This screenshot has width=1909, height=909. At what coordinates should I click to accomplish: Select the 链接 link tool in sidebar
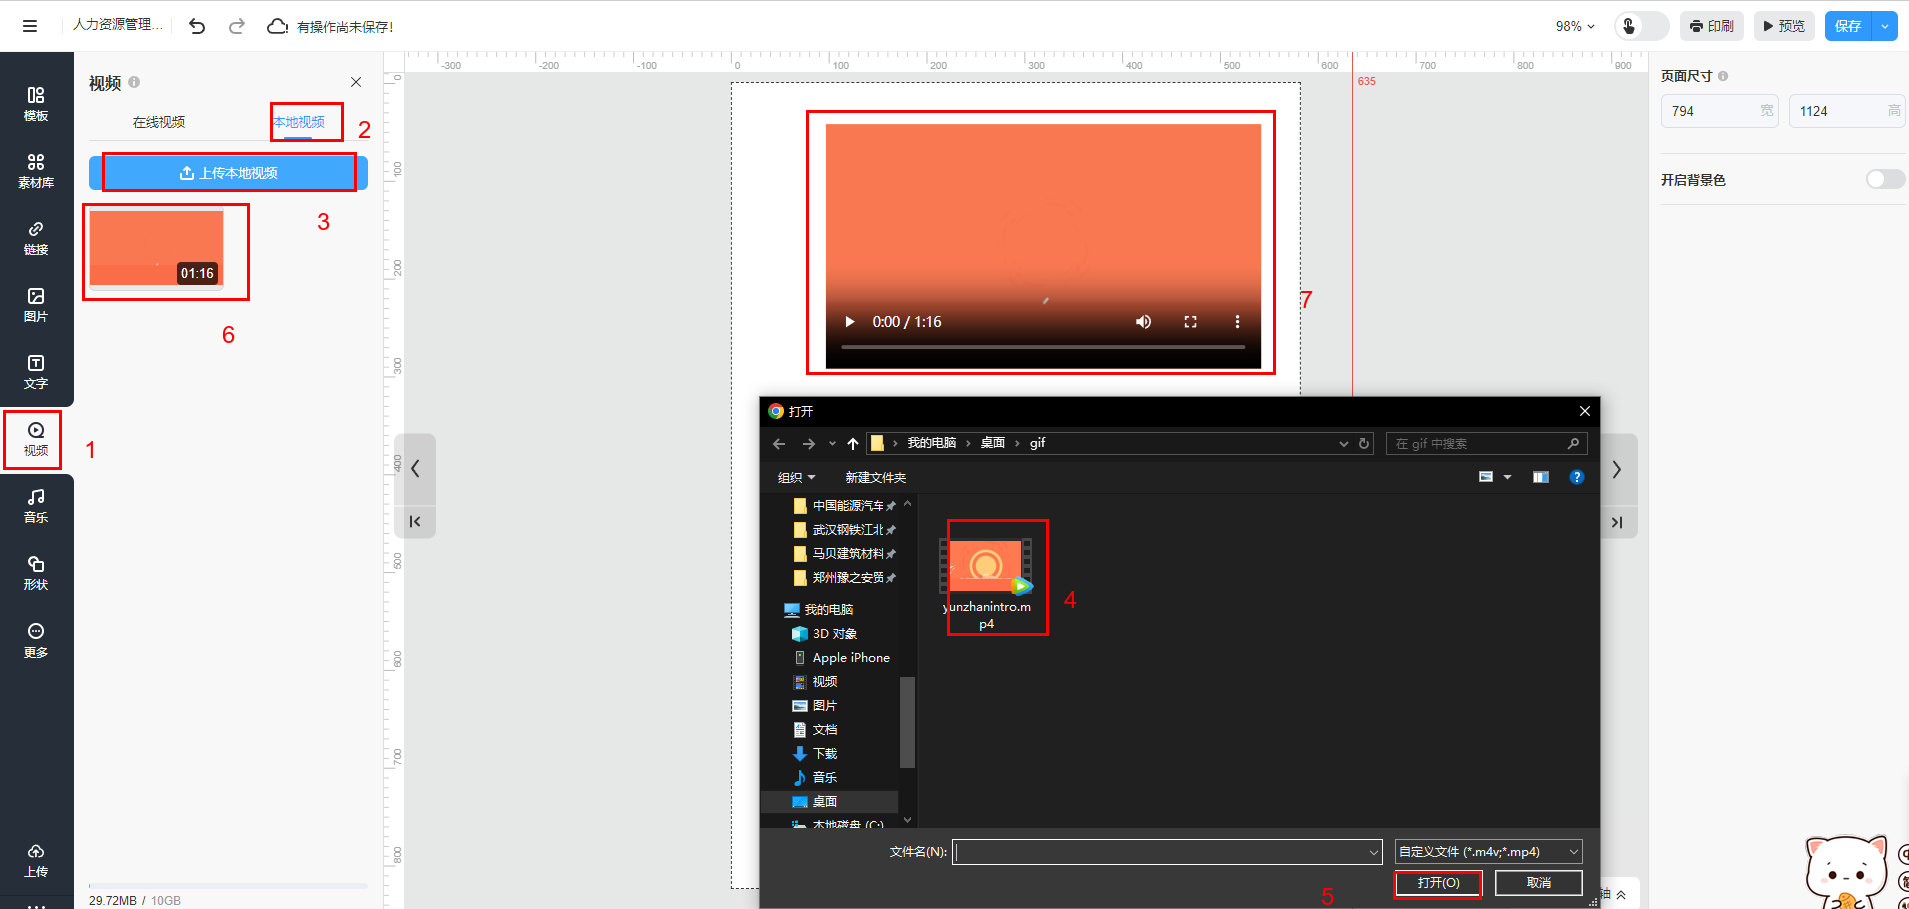36,237
